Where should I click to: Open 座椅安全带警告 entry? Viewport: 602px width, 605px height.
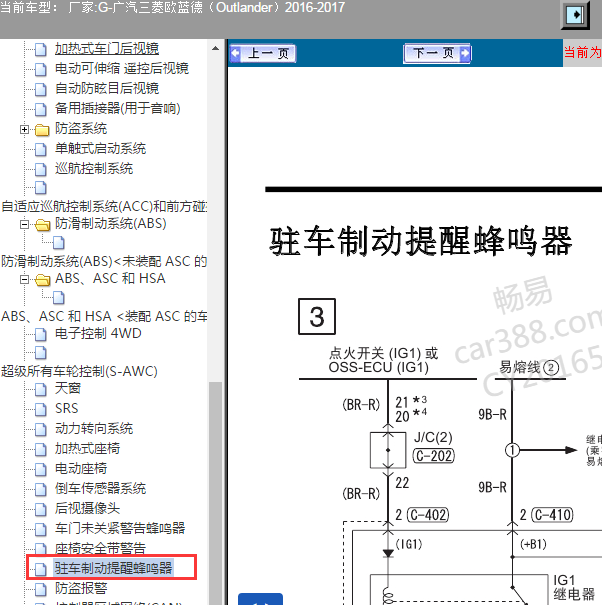coord(100,548)
